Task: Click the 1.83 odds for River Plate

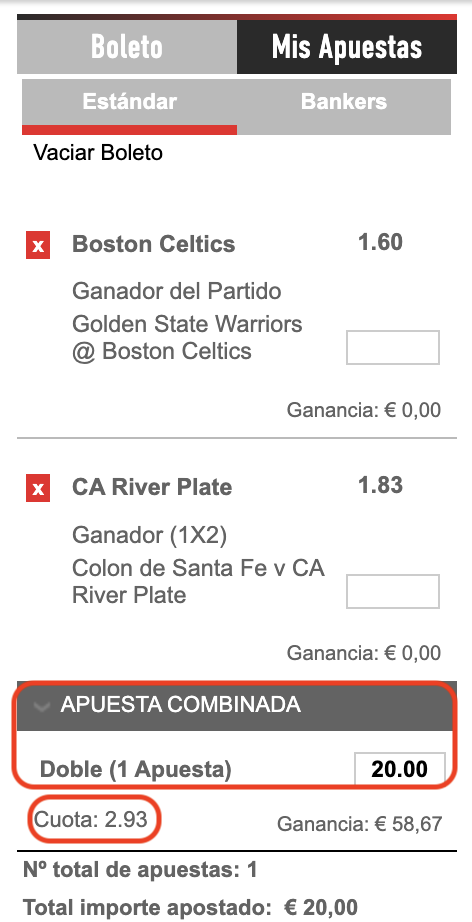Action: 380,486
